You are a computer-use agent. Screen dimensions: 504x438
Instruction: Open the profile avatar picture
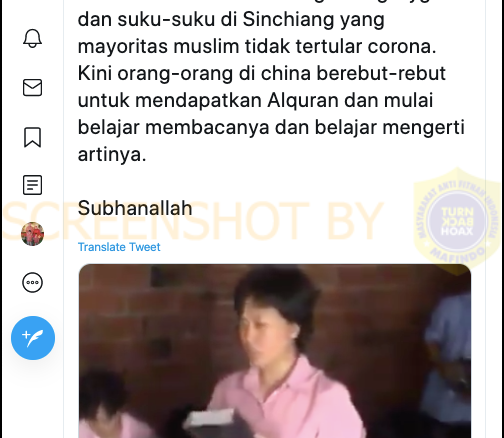pyautogui.click(x=32, y=234)
